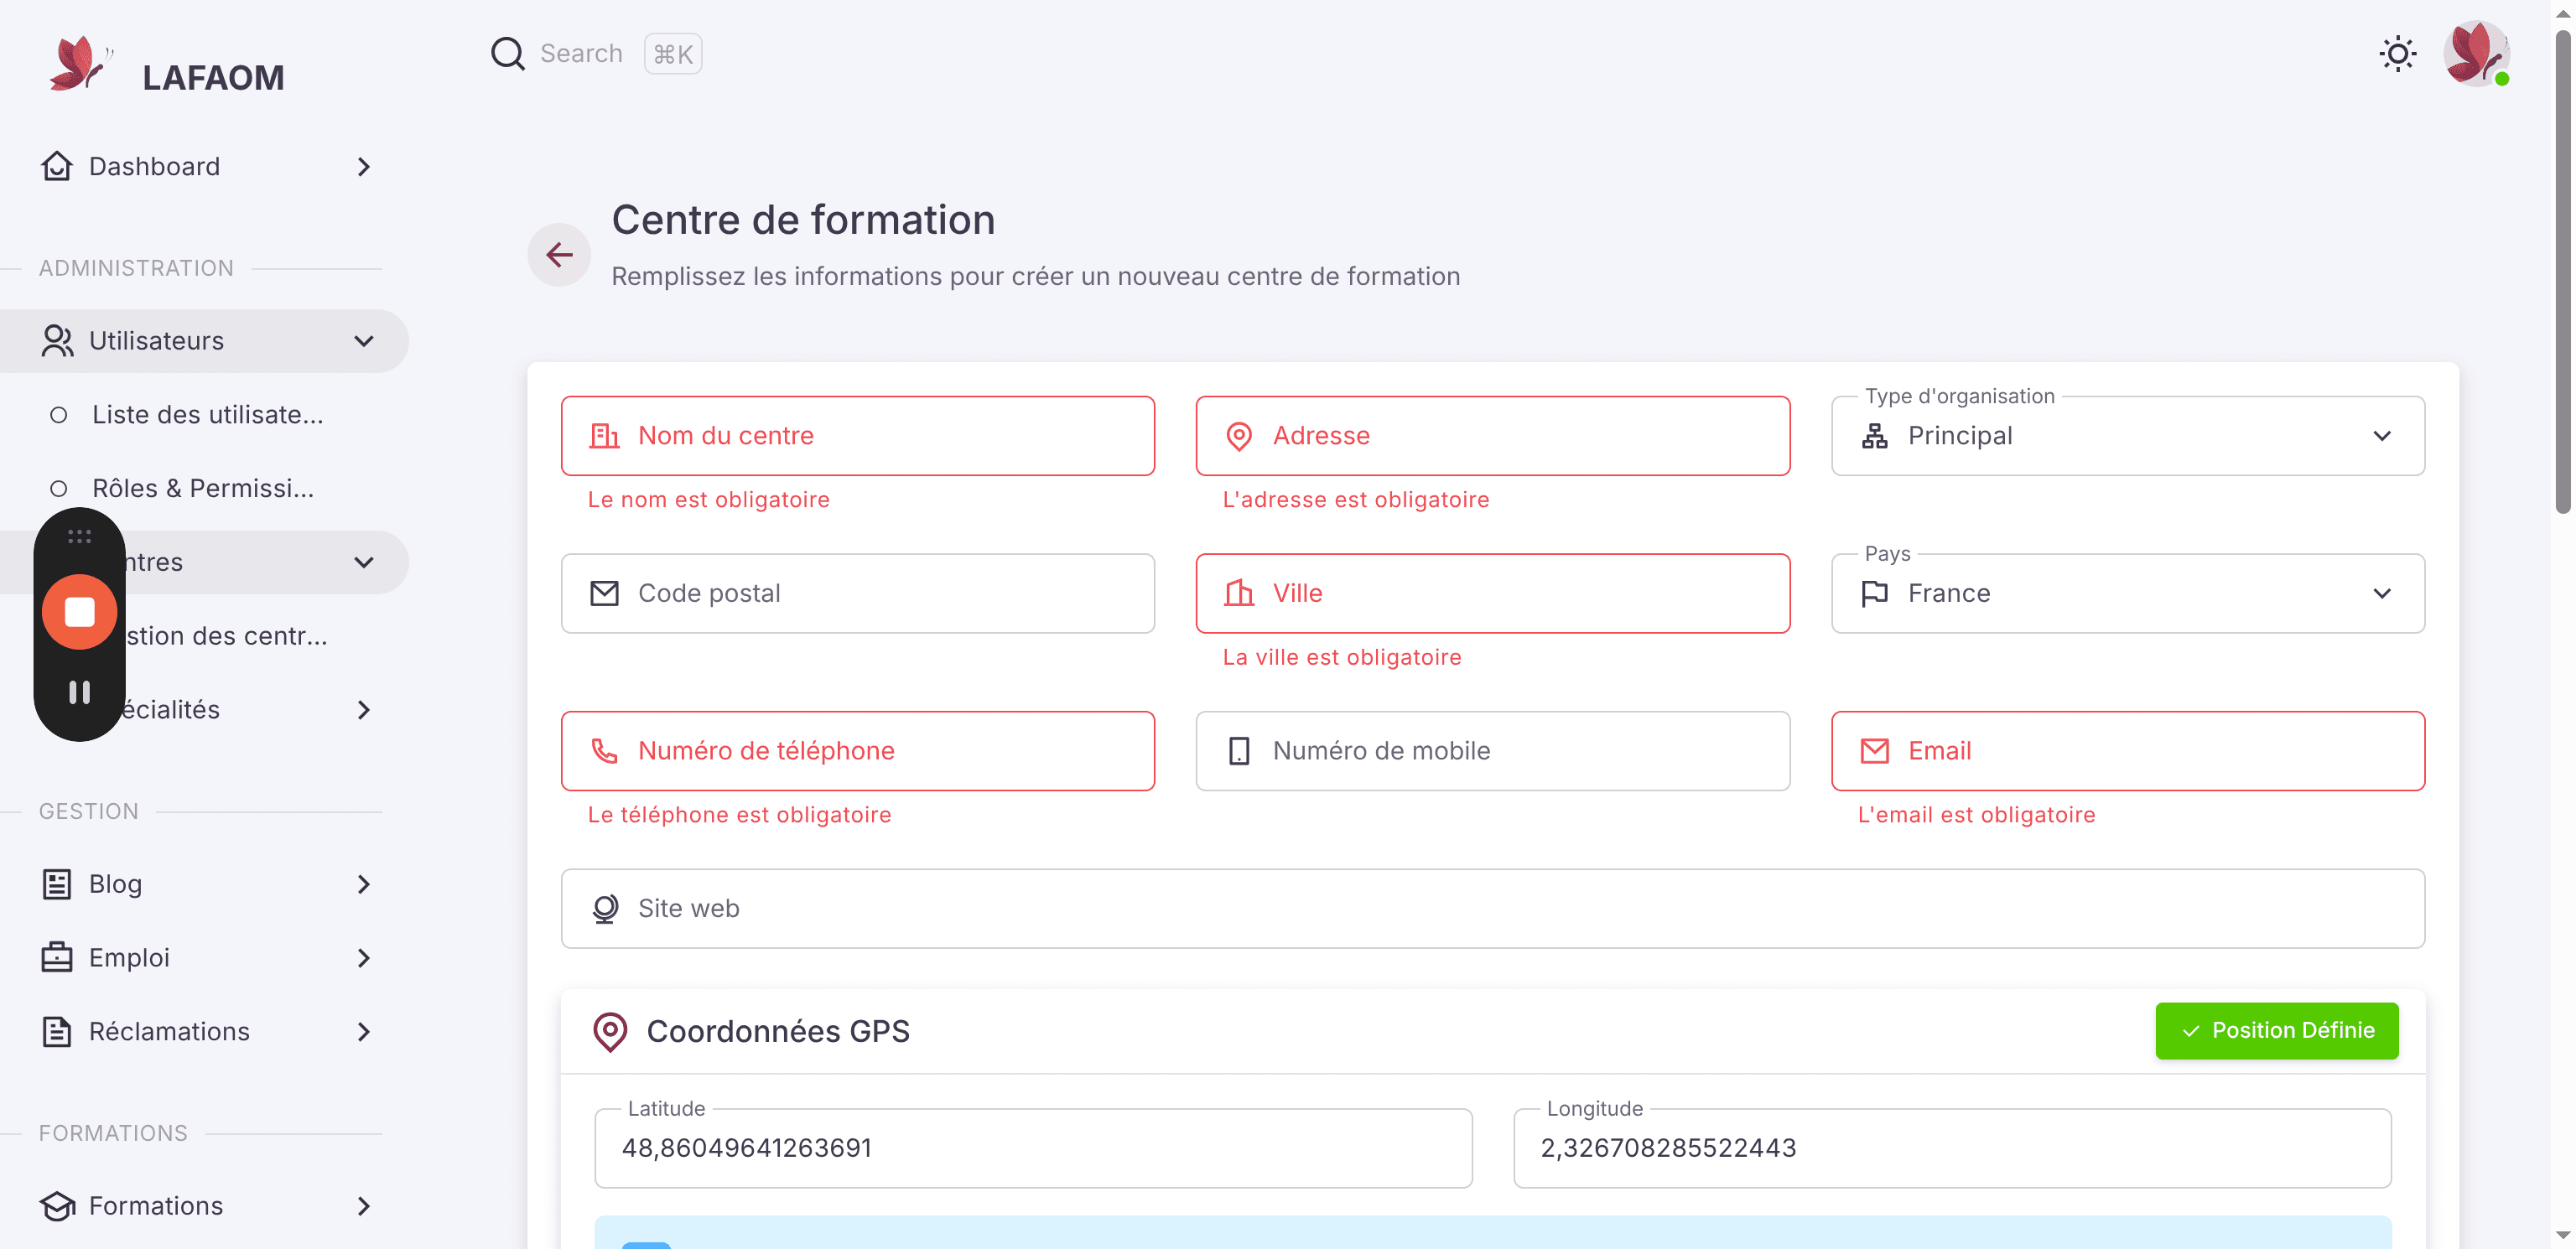Expand the Emploi menu chevron
The width and height of the screenshot is (2576, 1249).
click(x=364, y=958)
